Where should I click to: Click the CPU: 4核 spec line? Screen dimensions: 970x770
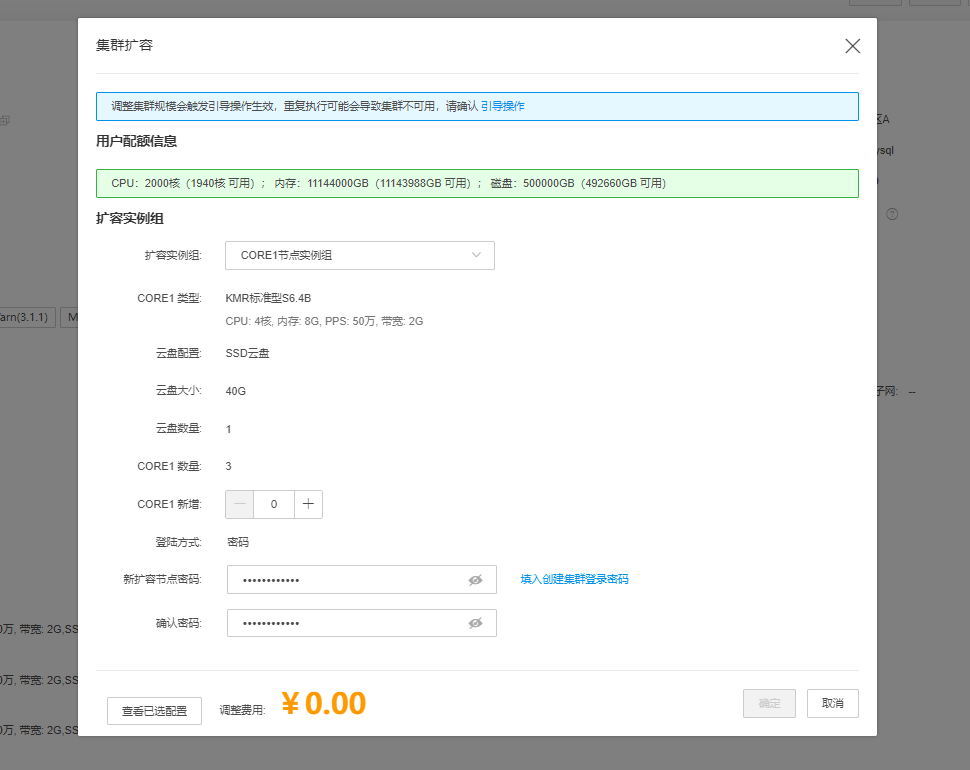click(x=324, y=321)
